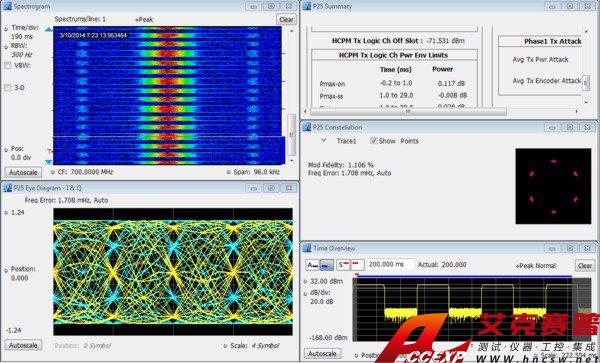The height and width of the screenshot is (363, 600).
Task: Select the 'S' spectrum mode icon in Time Overview
Action: (343, 265)
